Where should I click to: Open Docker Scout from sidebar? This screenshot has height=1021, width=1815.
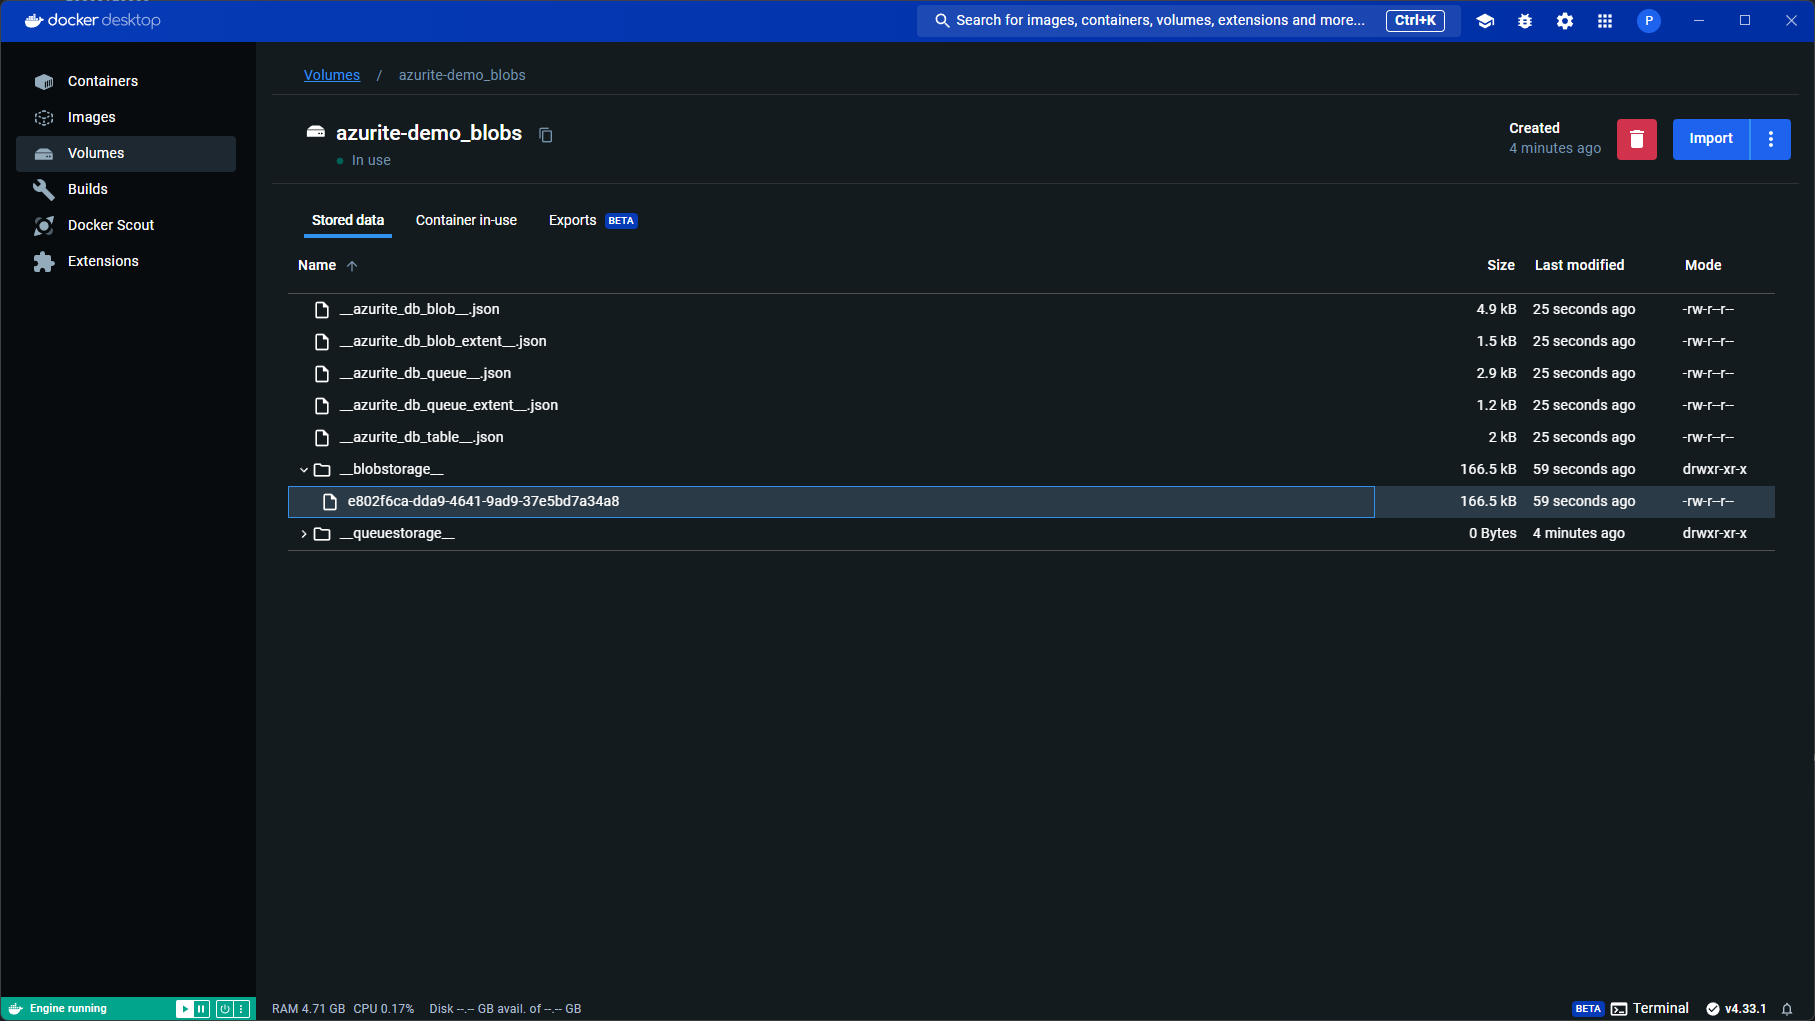[125, 225]
